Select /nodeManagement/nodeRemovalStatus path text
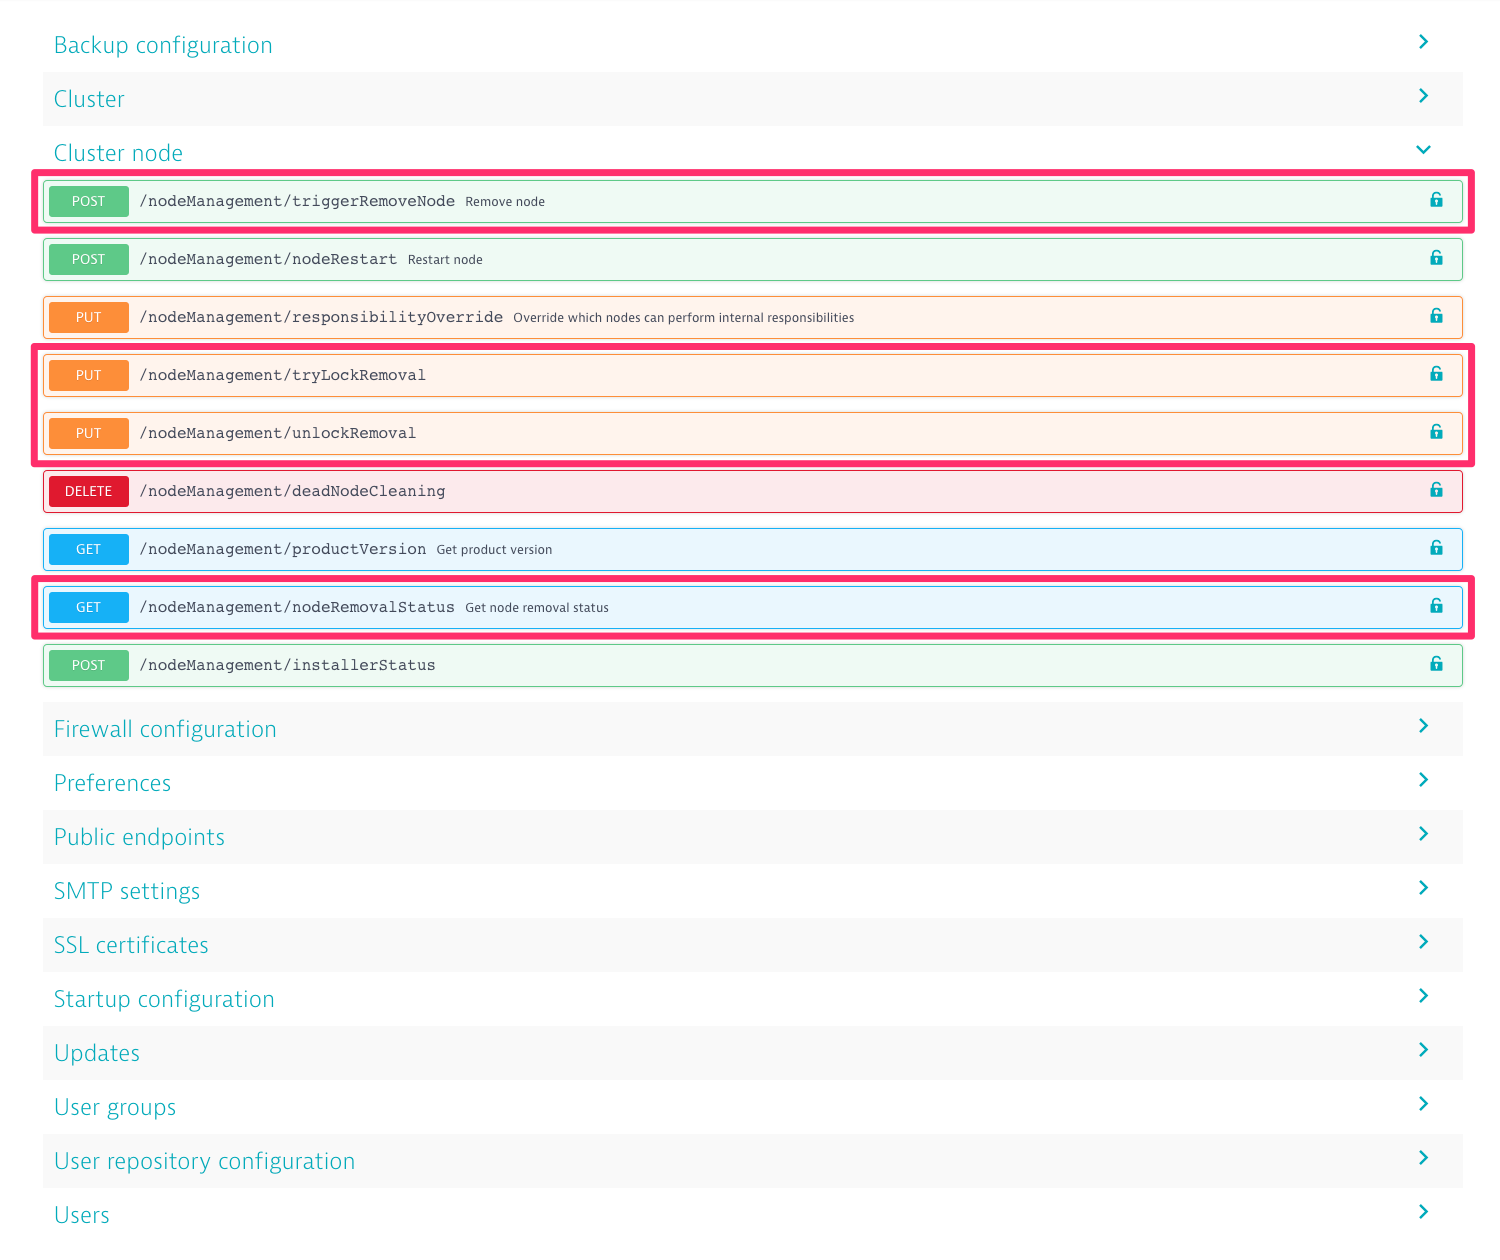This screenshot has width=1500, height=1260. click(x=297, y=607)
